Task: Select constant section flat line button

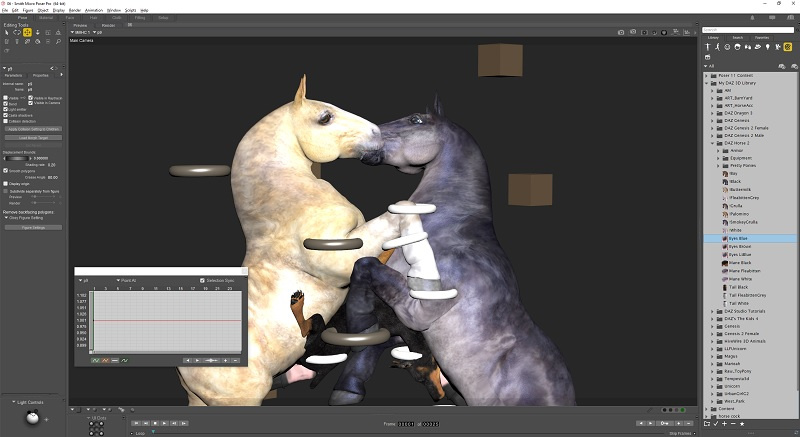Action: coord(115,361)
